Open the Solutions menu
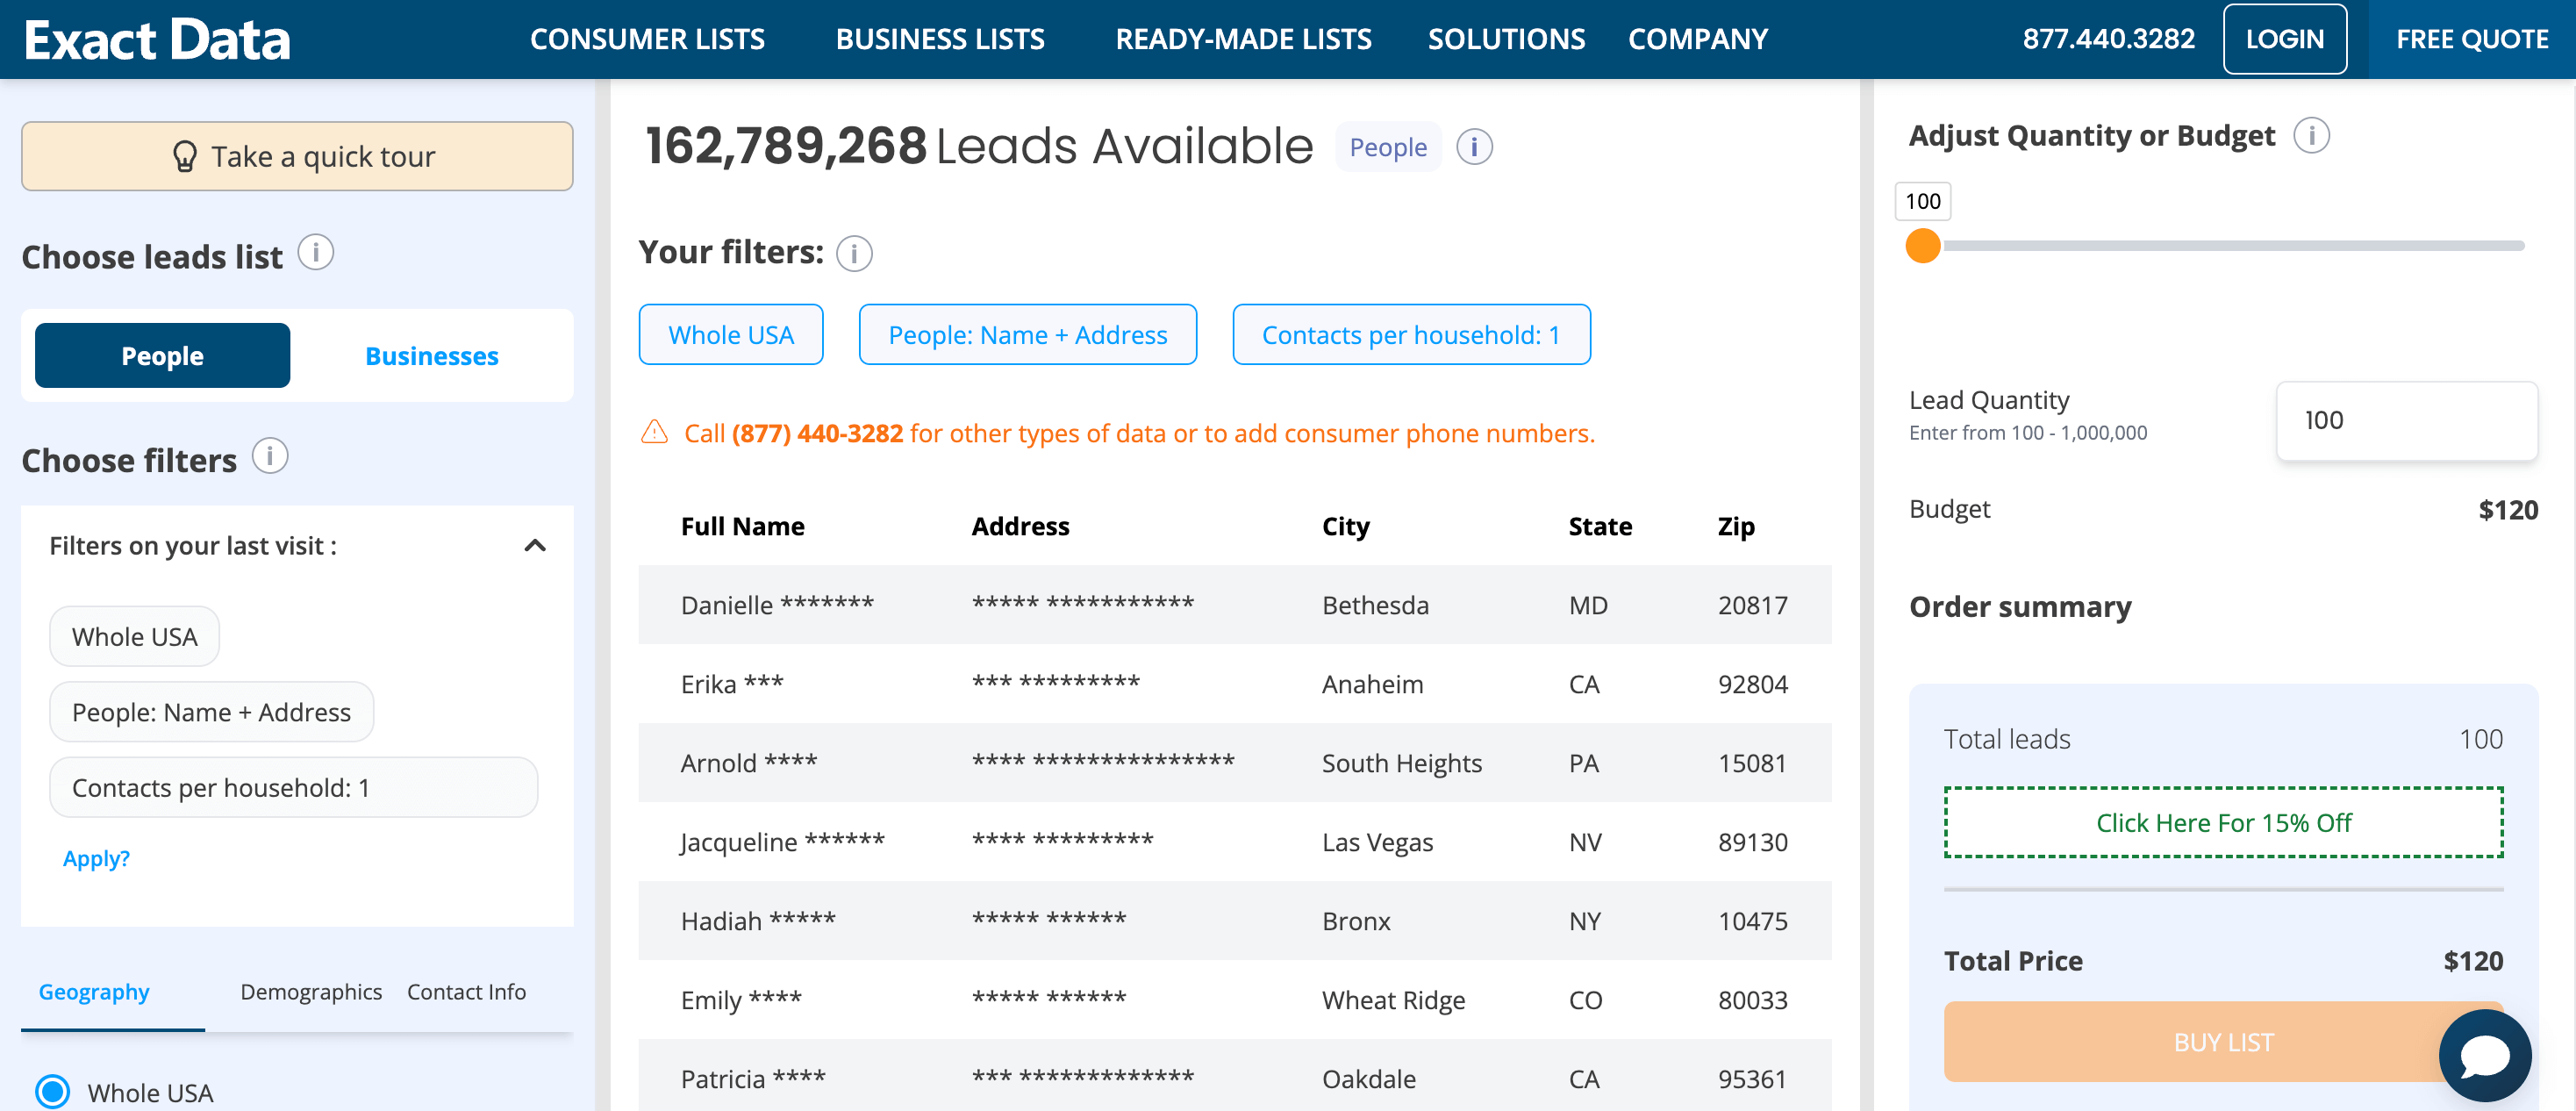 point(1506,39)
